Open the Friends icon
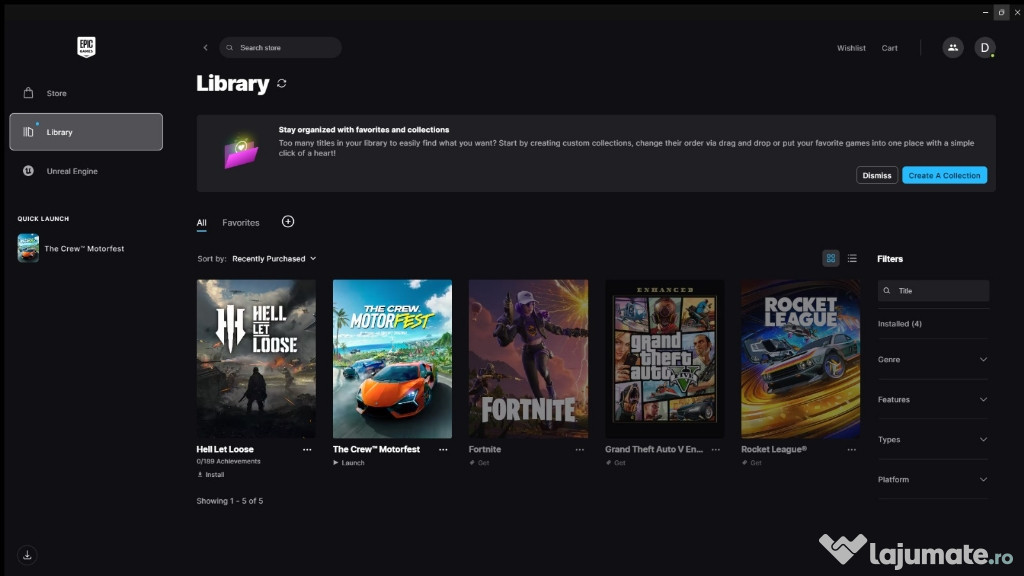 coord(953,48)
